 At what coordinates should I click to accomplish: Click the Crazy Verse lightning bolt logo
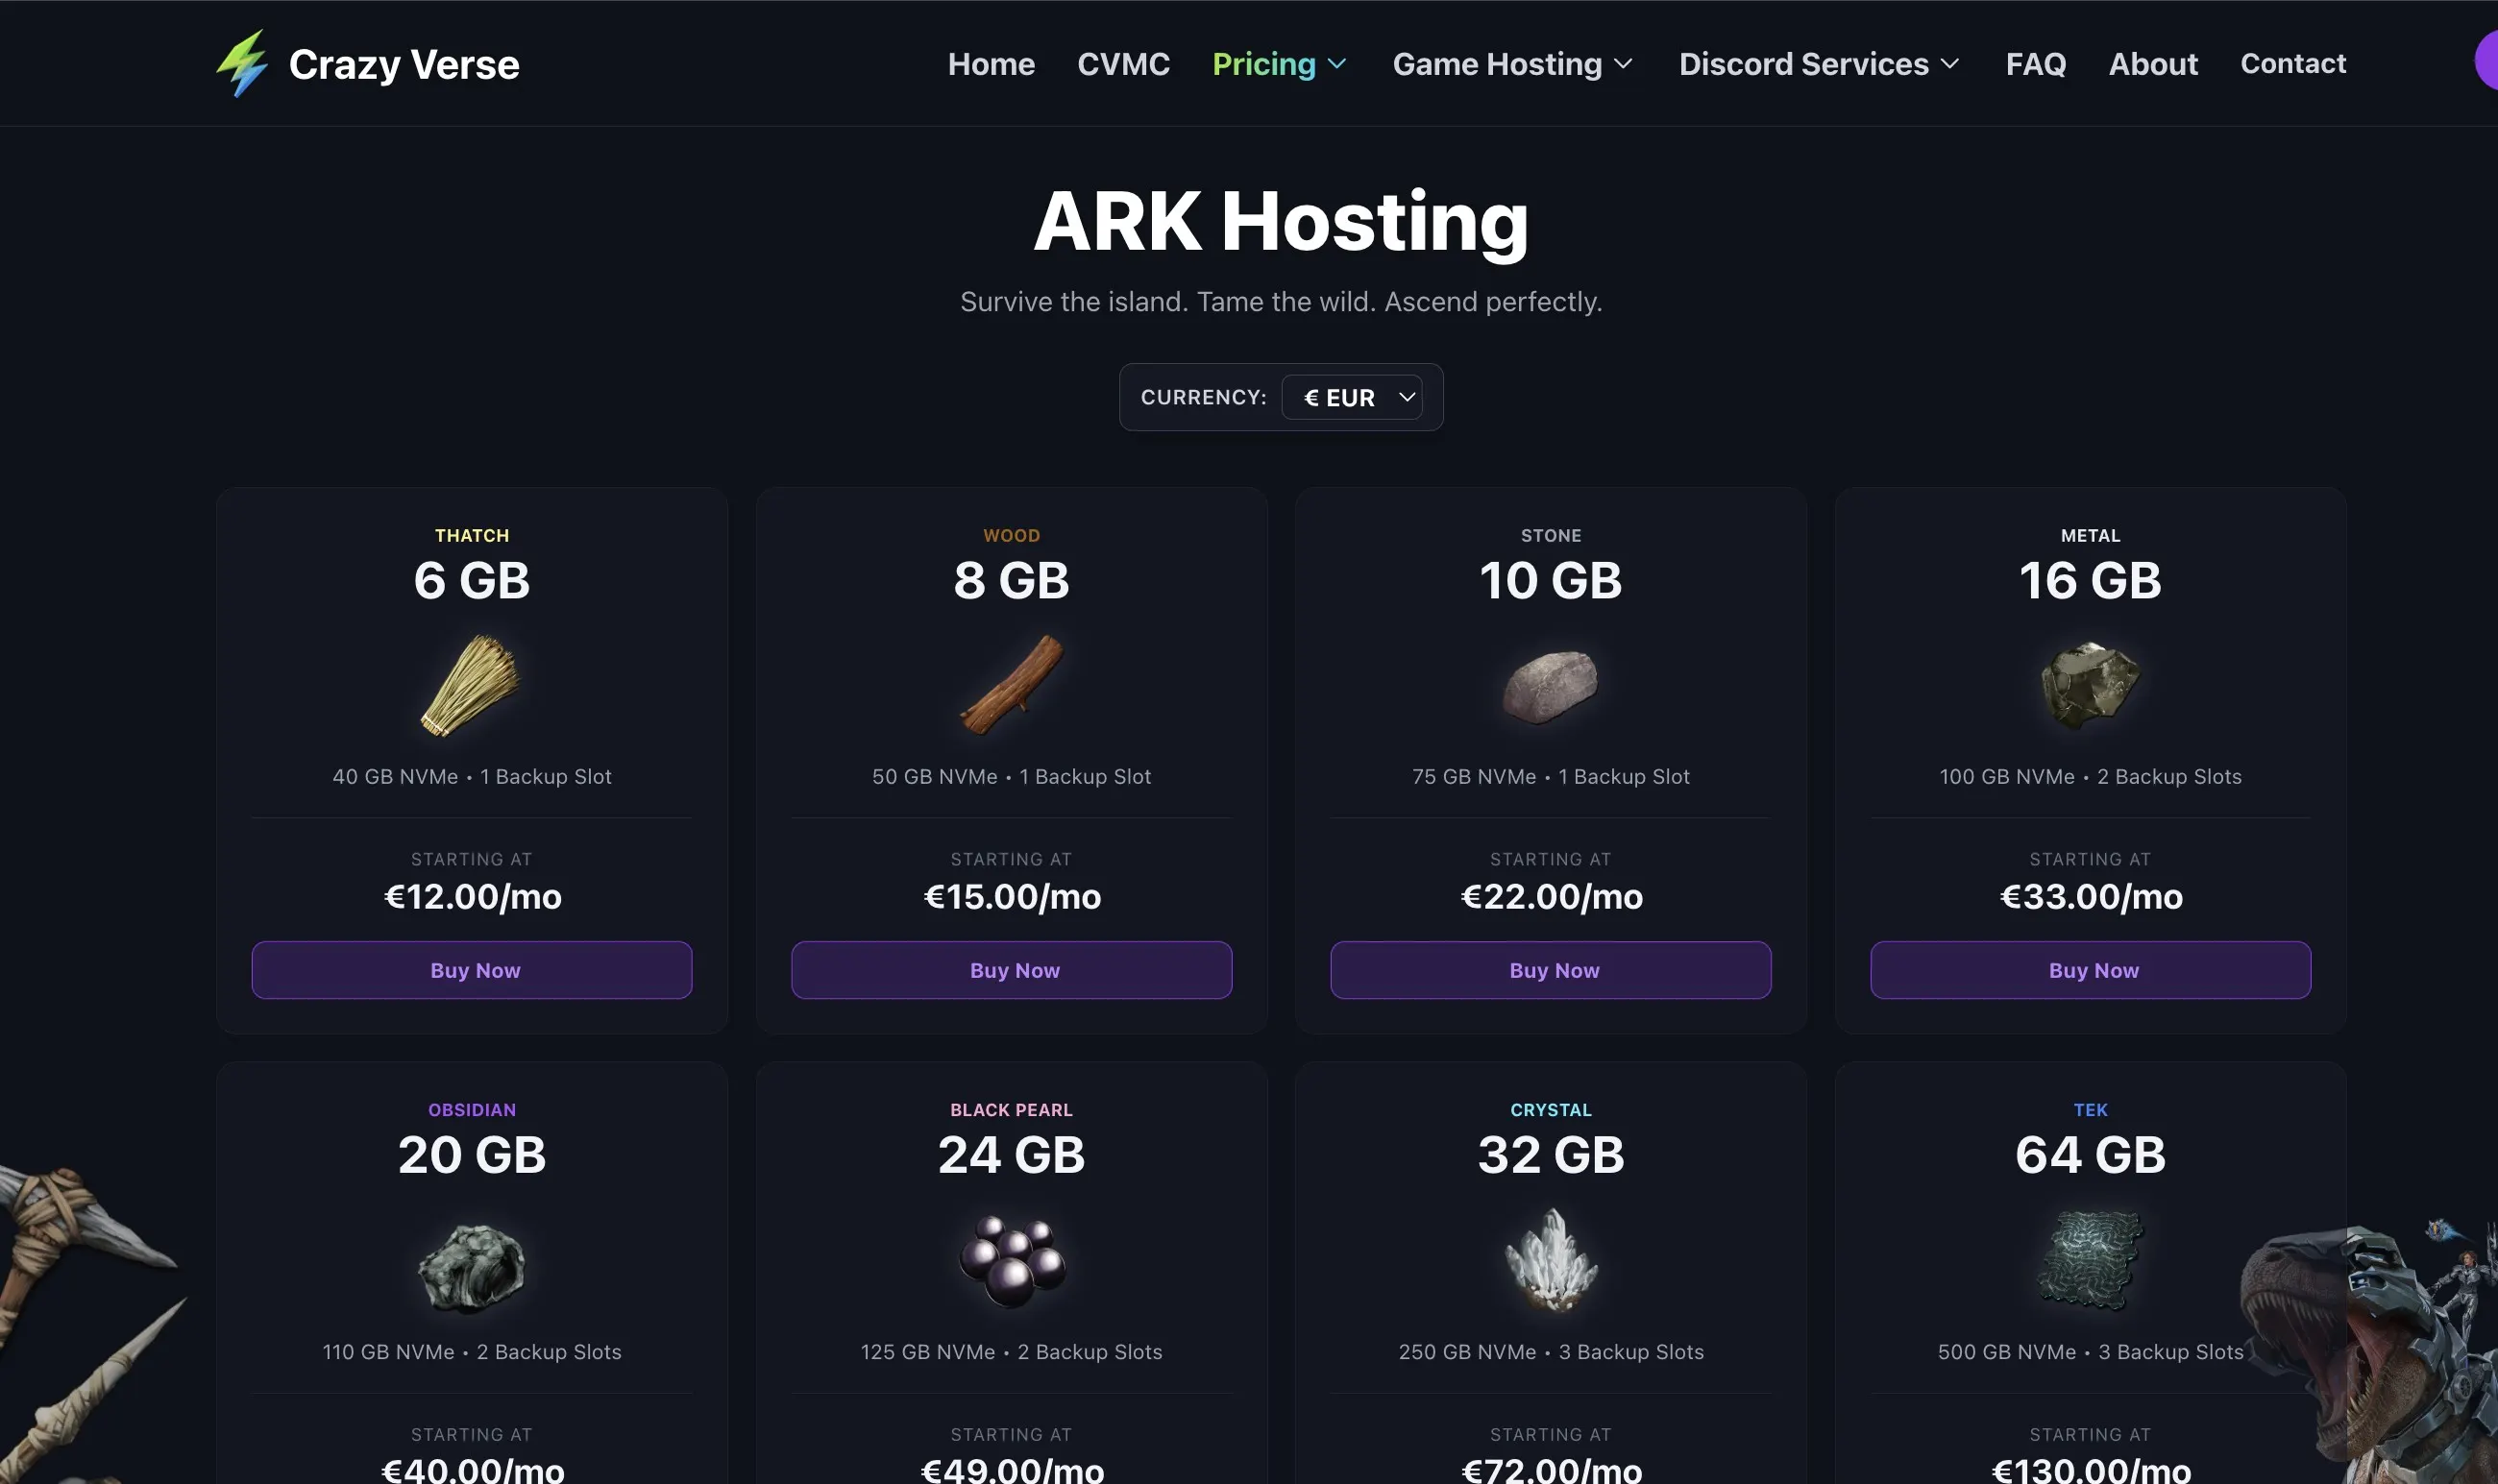pyautogui.click(x=242, y=63)
